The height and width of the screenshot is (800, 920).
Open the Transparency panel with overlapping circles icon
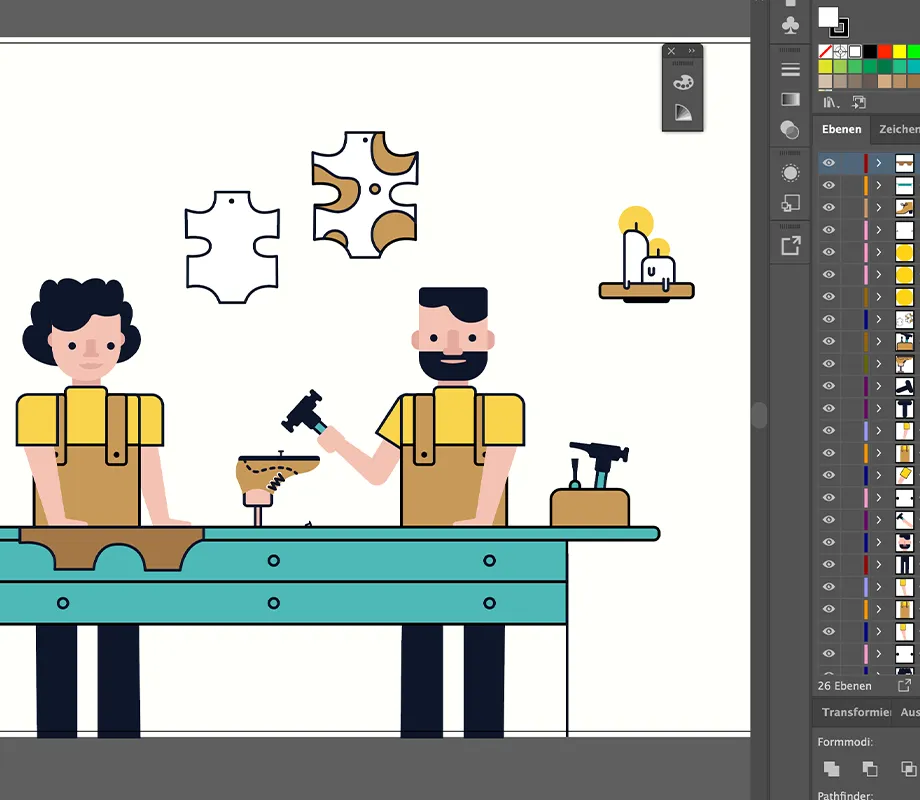(789, 130)
